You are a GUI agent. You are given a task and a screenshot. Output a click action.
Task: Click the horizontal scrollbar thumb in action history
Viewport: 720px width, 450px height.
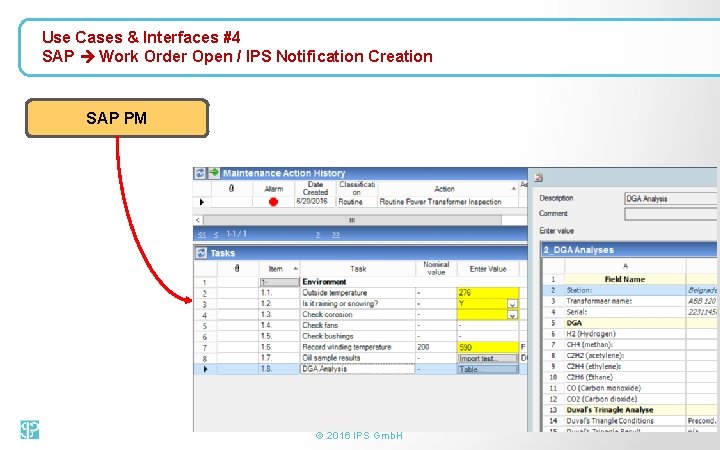point(352,220)
